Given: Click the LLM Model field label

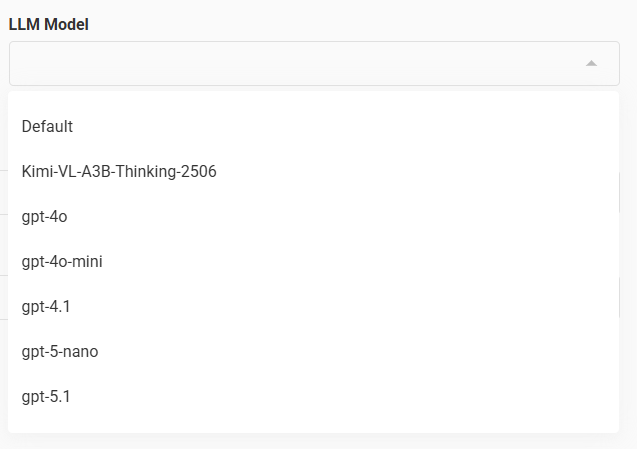Looking at the screenshot, I should point(49,24).
